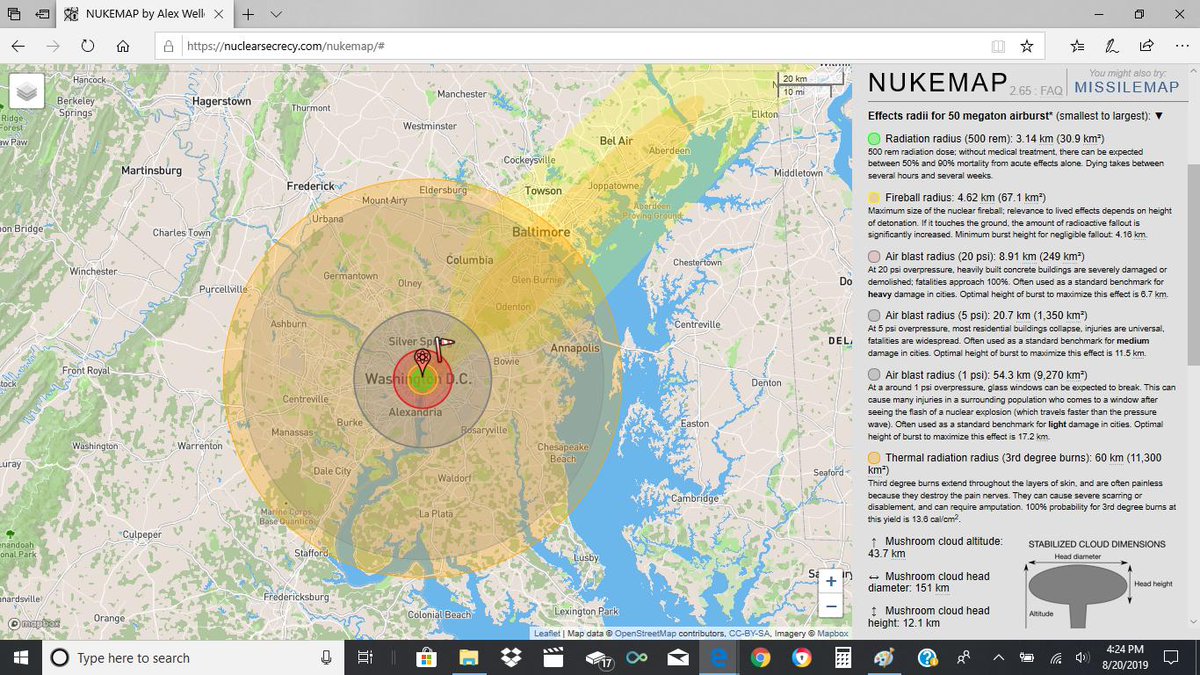Click the Frederick map label
Viewport: 1200px width, 675px height.
[x=311, y=186]
